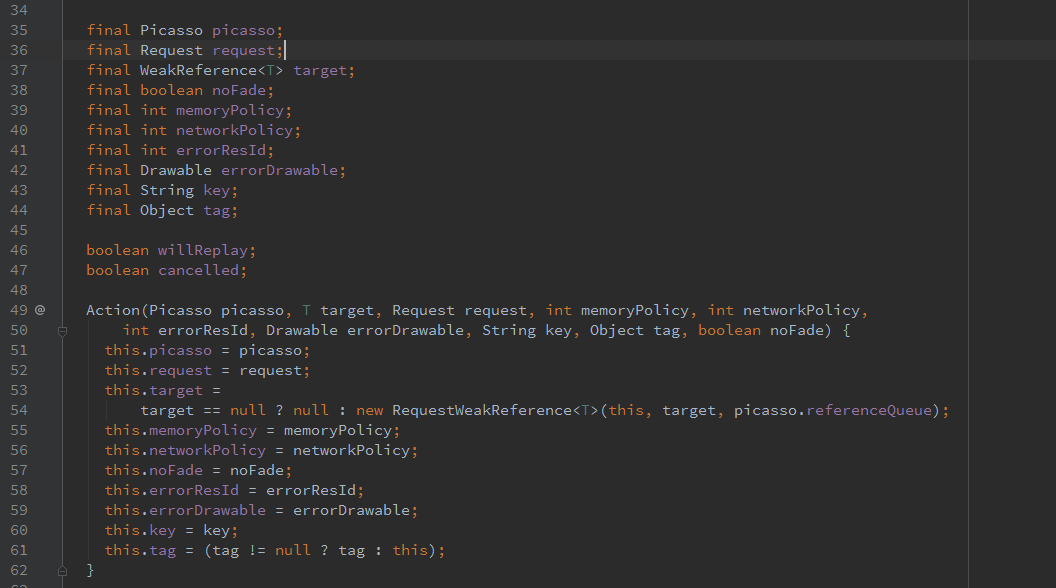Click line number 54 in the gutter
The height and width of the screenshot is (588, 1056).
(19, 410)
